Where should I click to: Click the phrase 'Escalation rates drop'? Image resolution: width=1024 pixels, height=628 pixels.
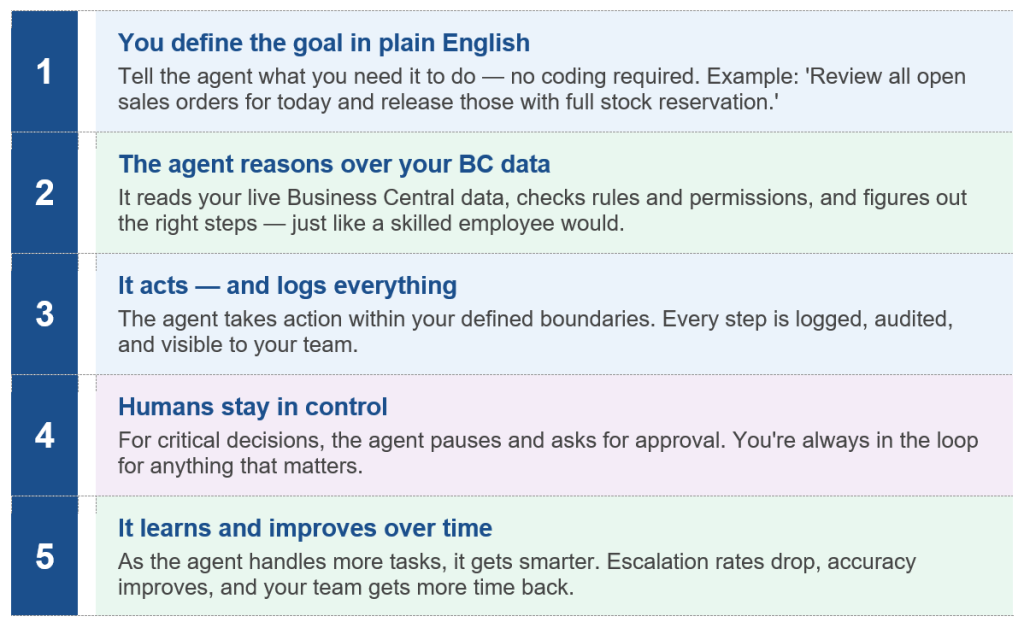click(x=682, y=562)
